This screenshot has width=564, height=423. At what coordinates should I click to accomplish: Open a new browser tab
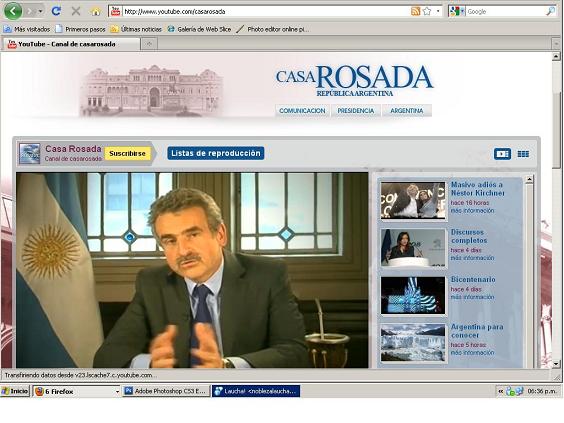coord(149,44)
